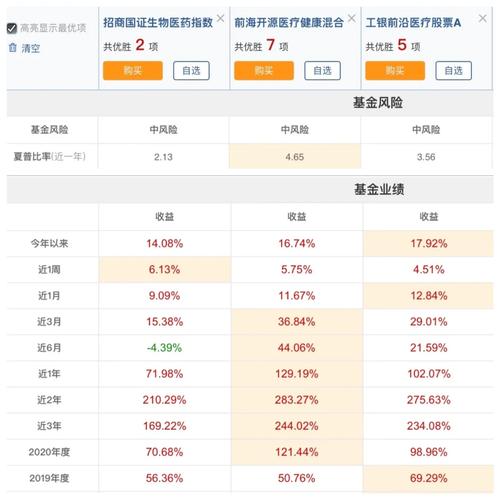Click the highlighted 4.65 Sharpe ratio cell
This screenshot has height=500, width=500.
(295, 156)
